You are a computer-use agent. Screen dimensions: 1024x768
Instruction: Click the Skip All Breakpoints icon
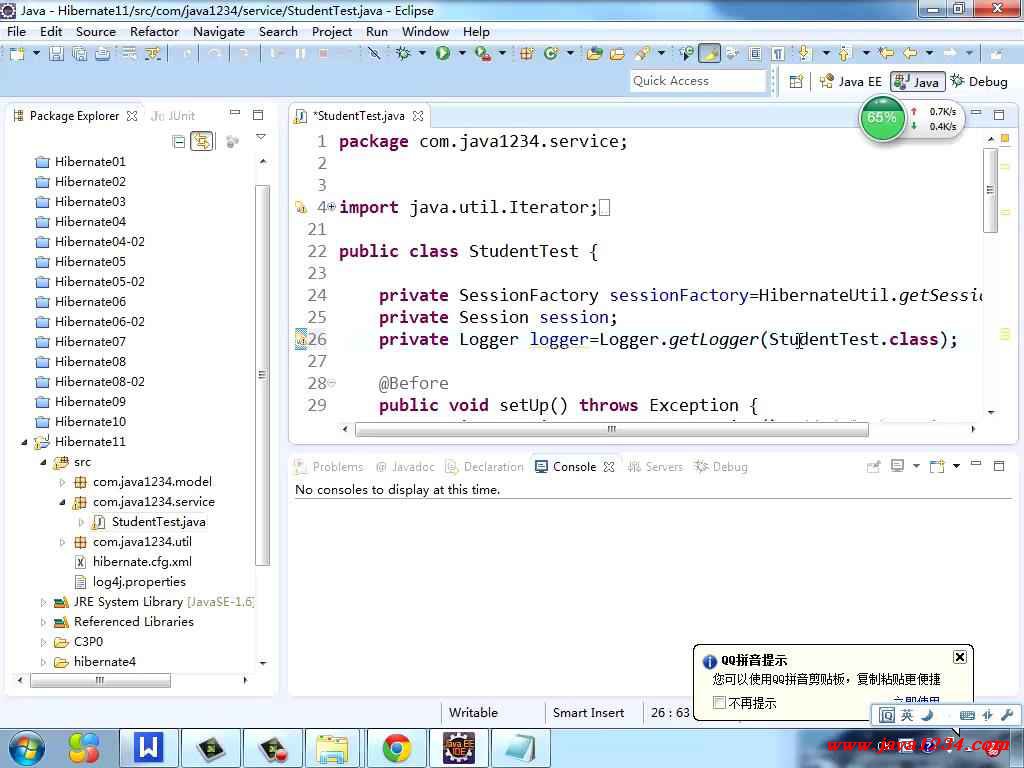tap(374, 54)
